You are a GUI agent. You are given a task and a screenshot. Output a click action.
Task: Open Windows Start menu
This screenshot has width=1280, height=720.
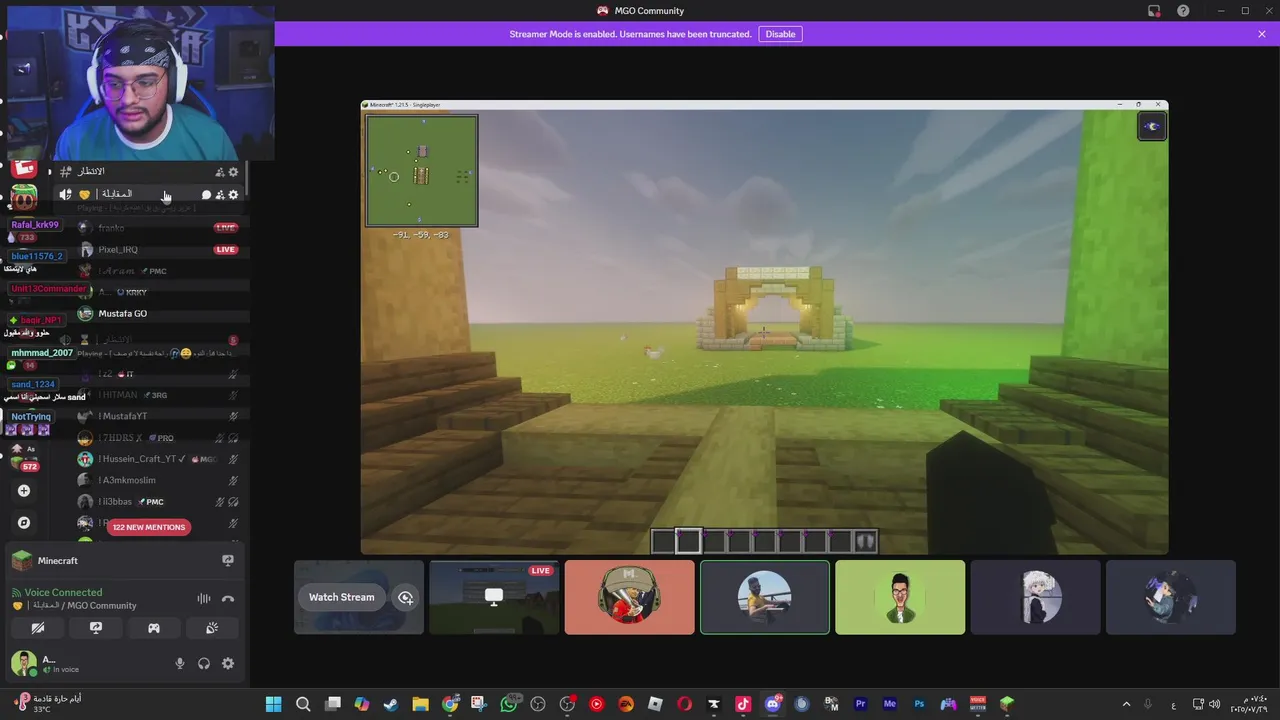coord(273,704)
